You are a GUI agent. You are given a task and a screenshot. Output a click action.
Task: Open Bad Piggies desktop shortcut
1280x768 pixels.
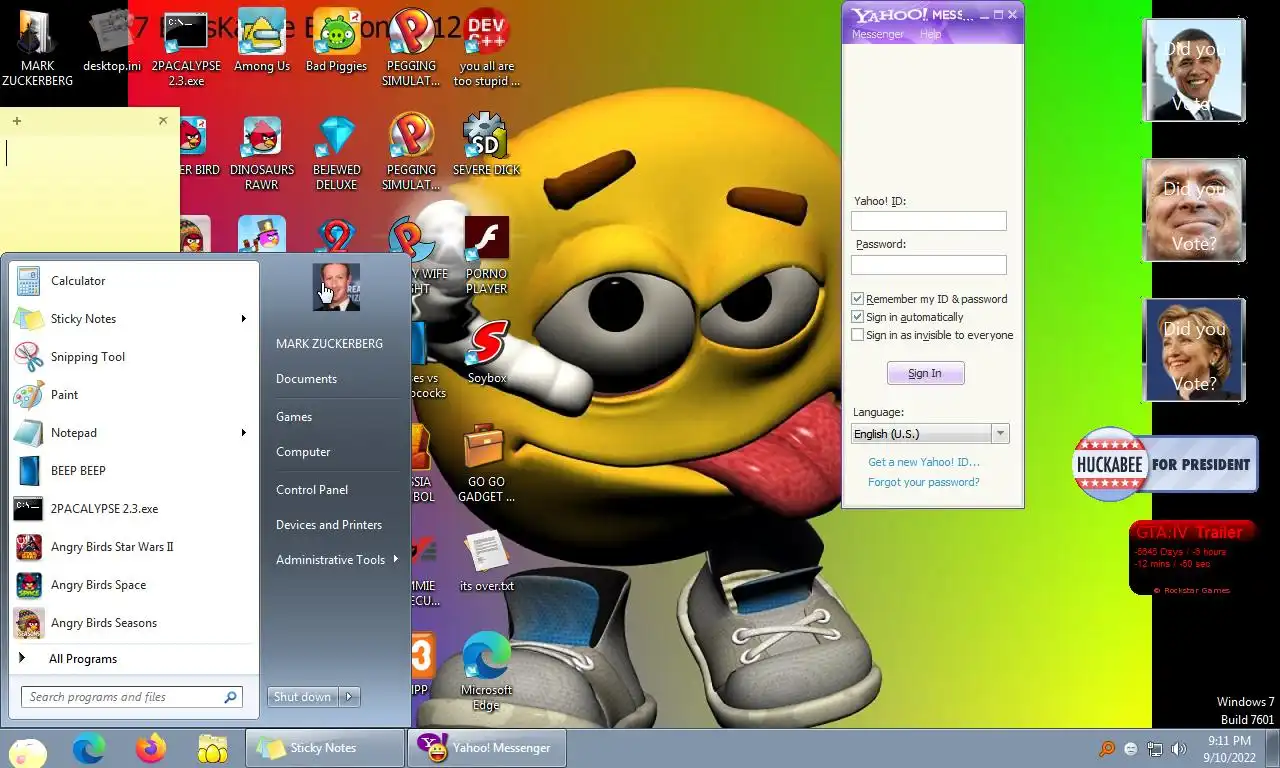(336, 42)
